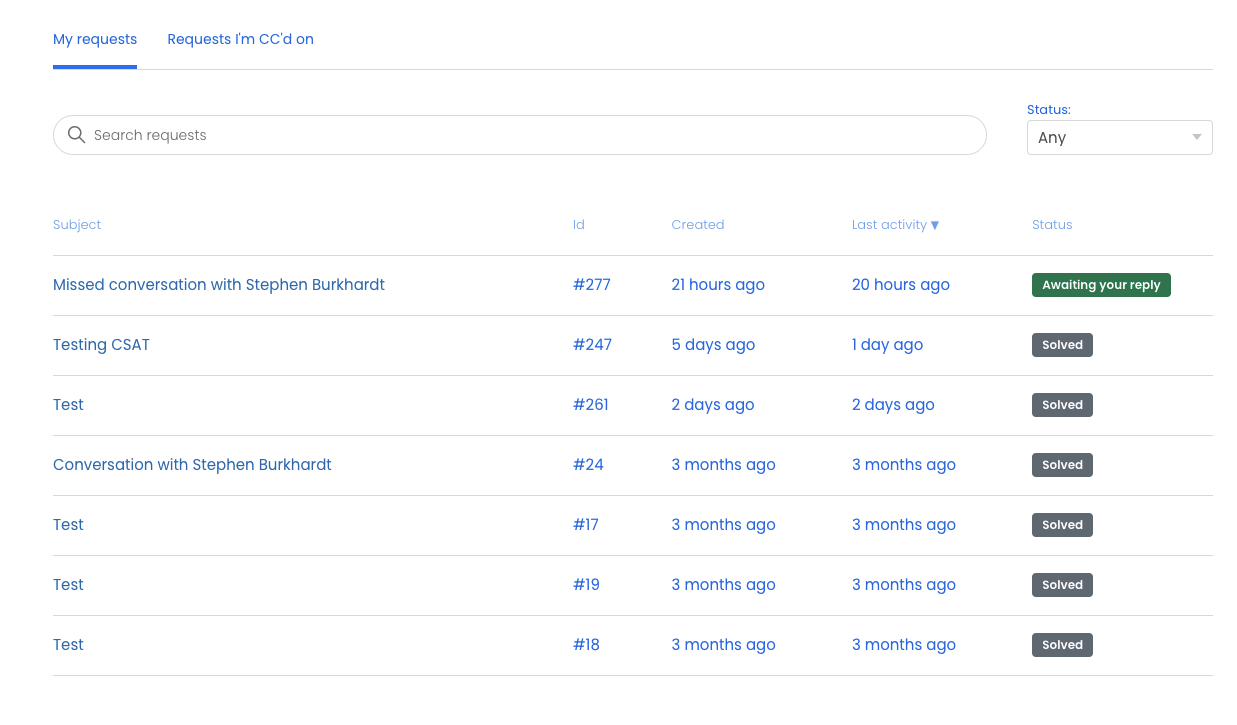Open request #18 from the list

68,644
